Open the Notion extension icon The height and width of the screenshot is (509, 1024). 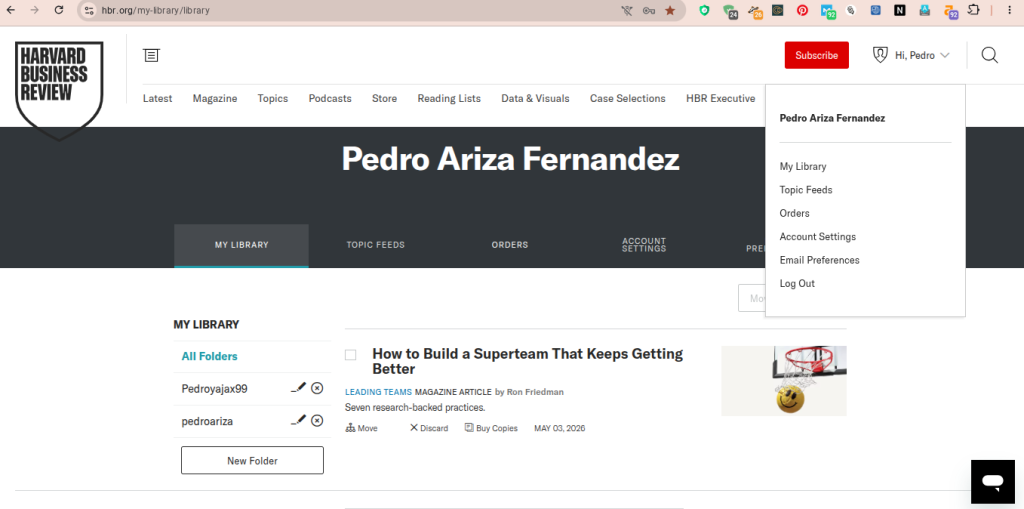click(x=900, y=10)
